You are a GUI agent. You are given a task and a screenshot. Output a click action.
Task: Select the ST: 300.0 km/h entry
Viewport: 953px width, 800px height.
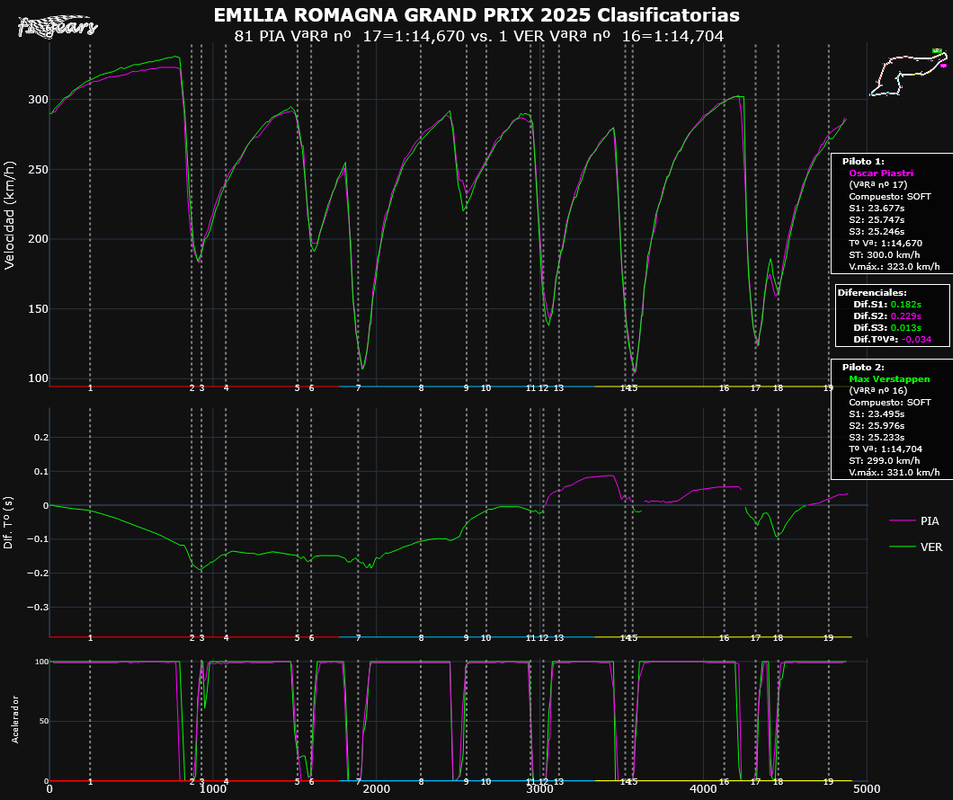(x=884, y=255)
